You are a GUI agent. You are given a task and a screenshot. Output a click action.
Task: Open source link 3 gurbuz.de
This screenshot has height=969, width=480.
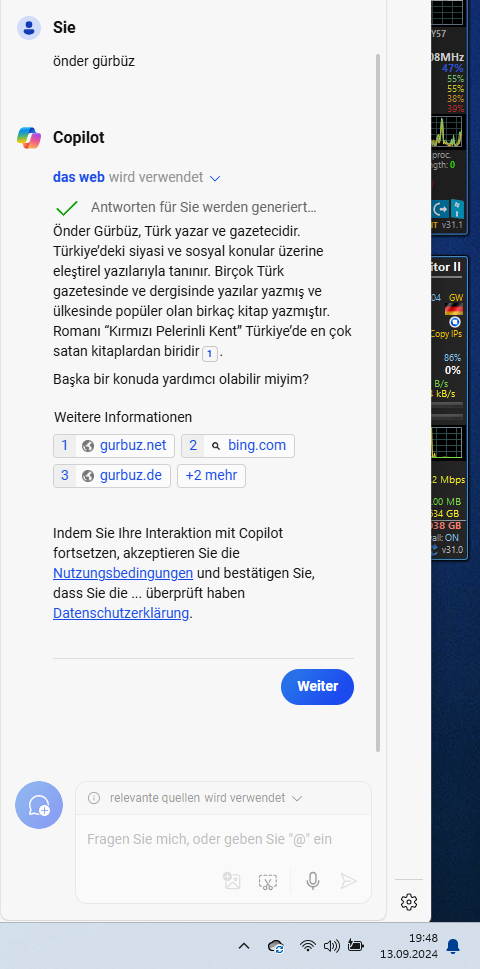112,476
